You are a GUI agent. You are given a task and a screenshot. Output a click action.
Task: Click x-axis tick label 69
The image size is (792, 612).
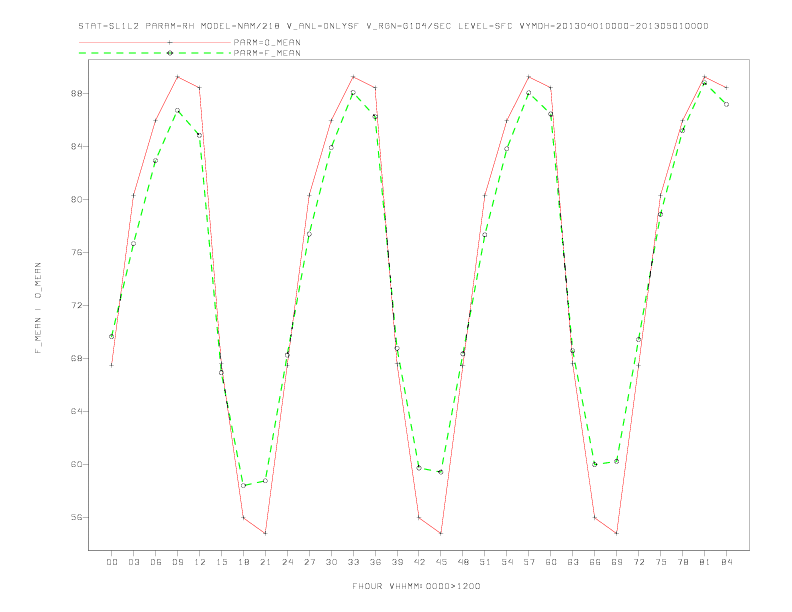617,562
